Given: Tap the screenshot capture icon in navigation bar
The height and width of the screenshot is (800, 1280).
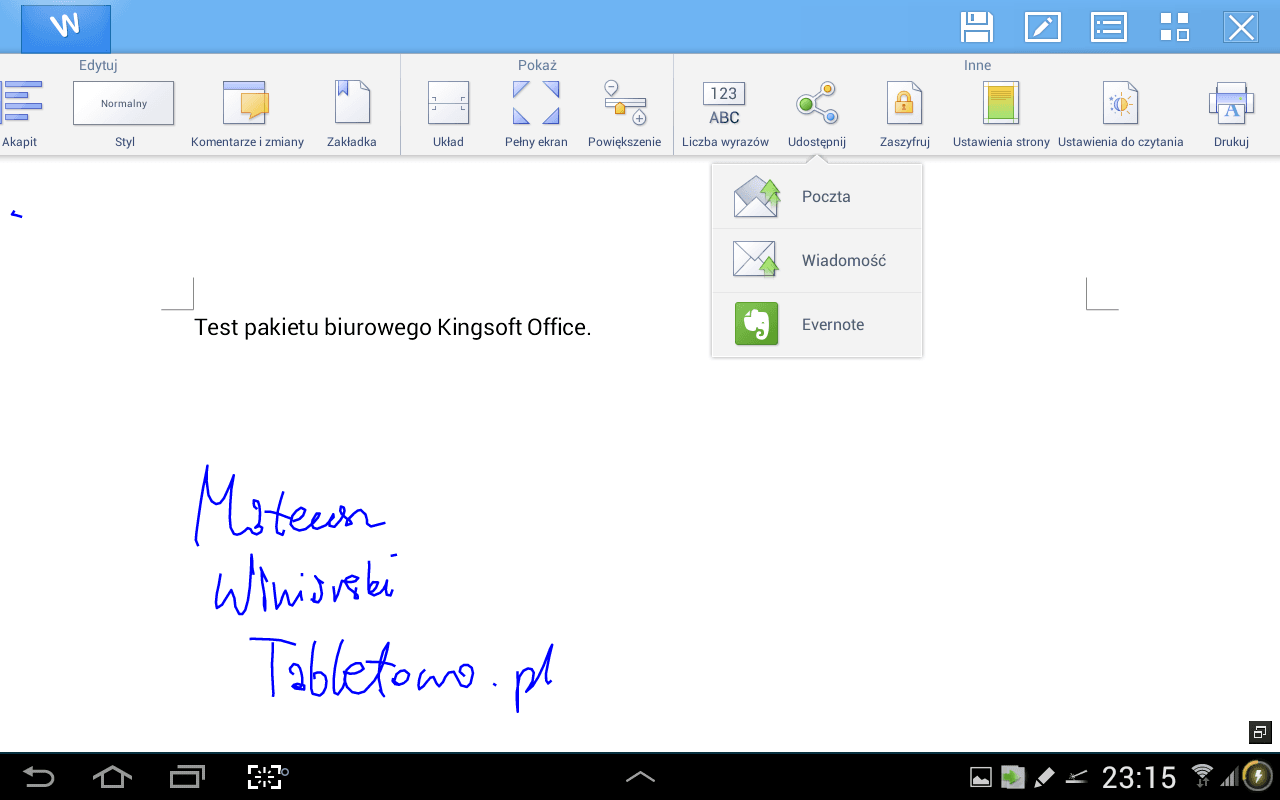Looking at the screenshot, I should pos(266,777).
